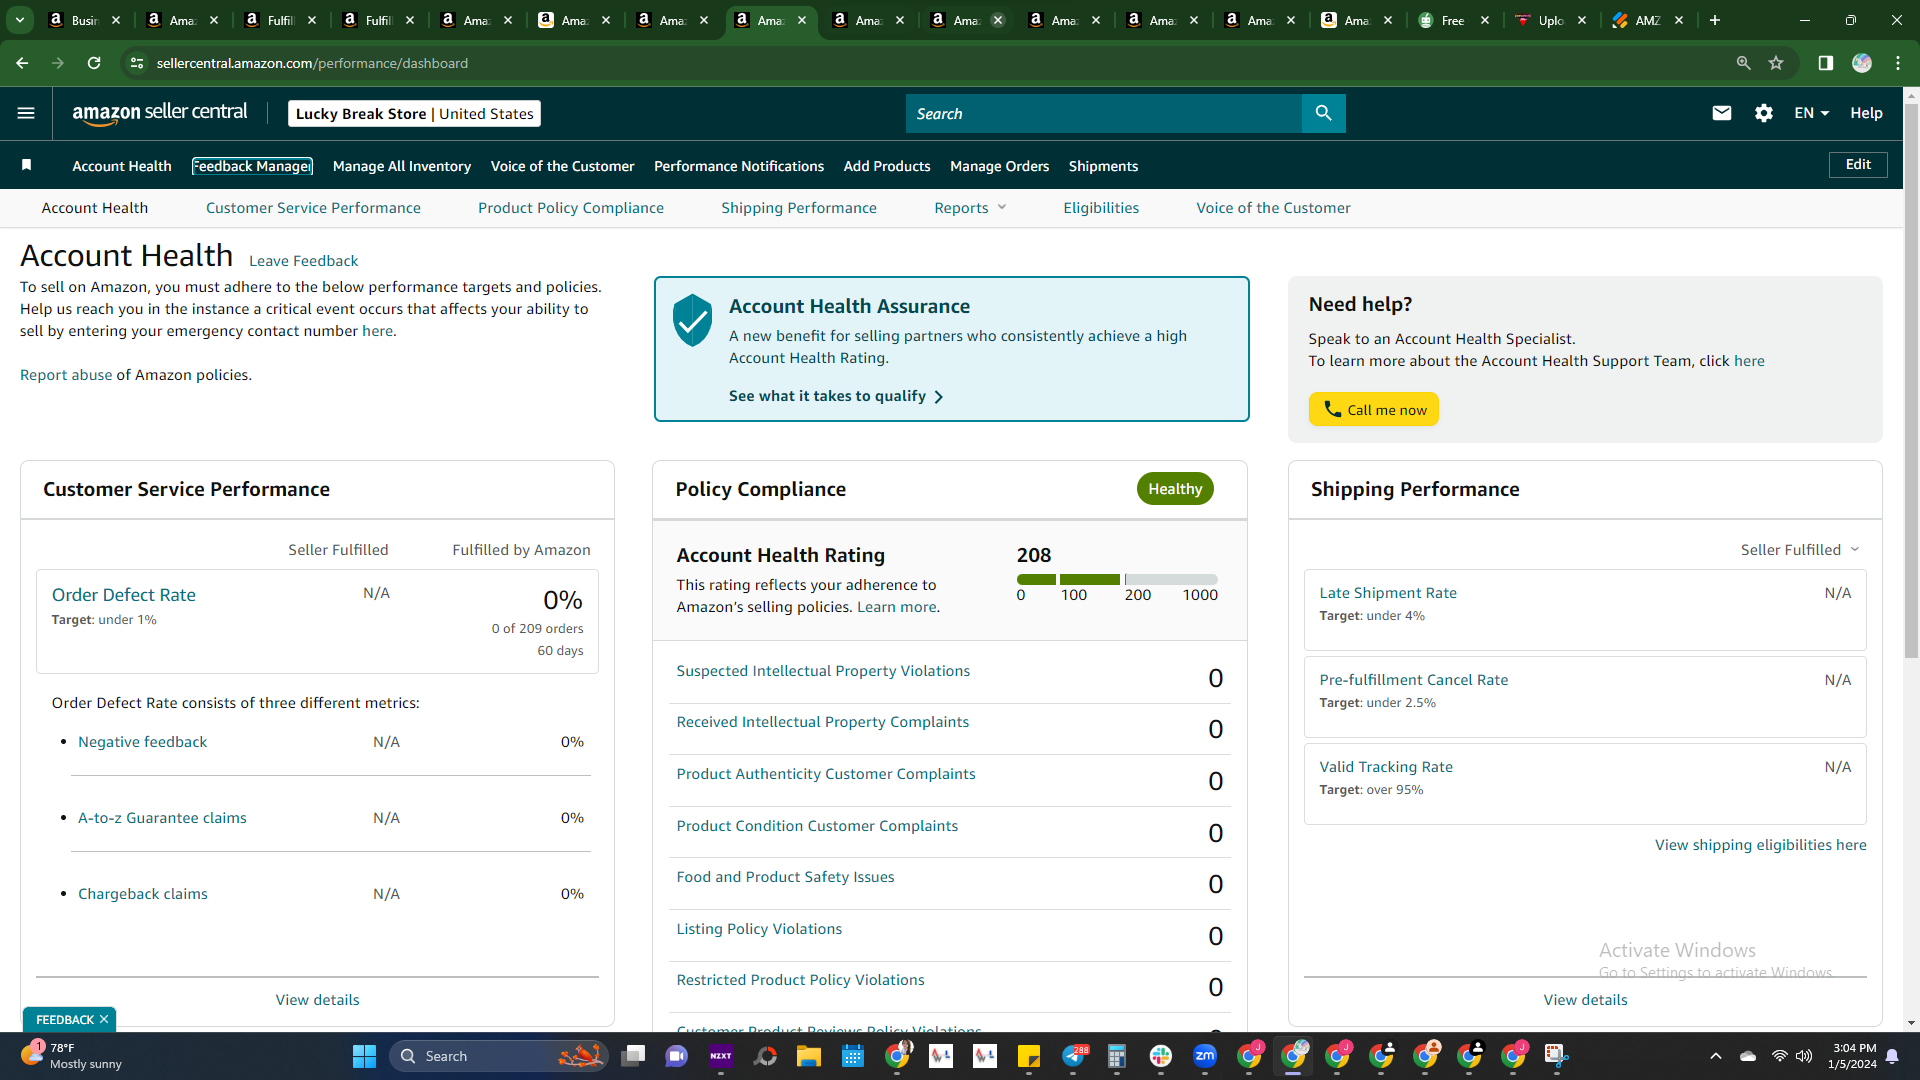Image resolution: width=1920 pixels, height=1080 pixels.
Task: Click the Amazon Seller Central logo
Action: pyautogui.click(x=160, y=113)
